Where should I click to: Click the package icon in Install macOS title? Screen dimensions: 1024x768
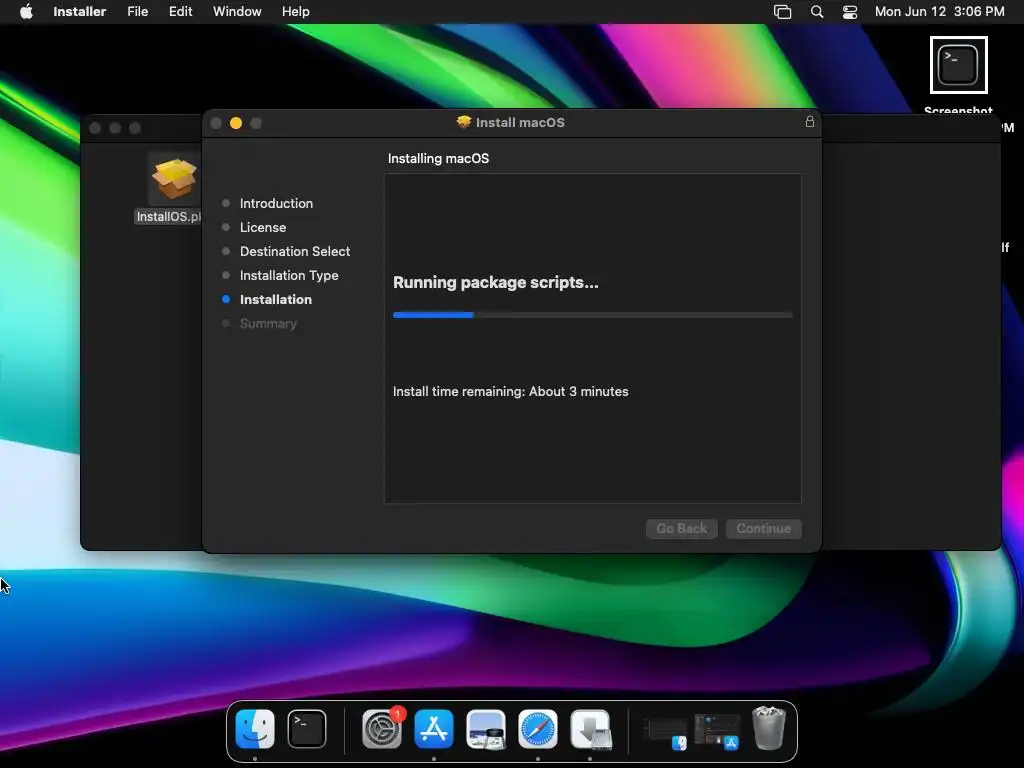pos(464,122)
